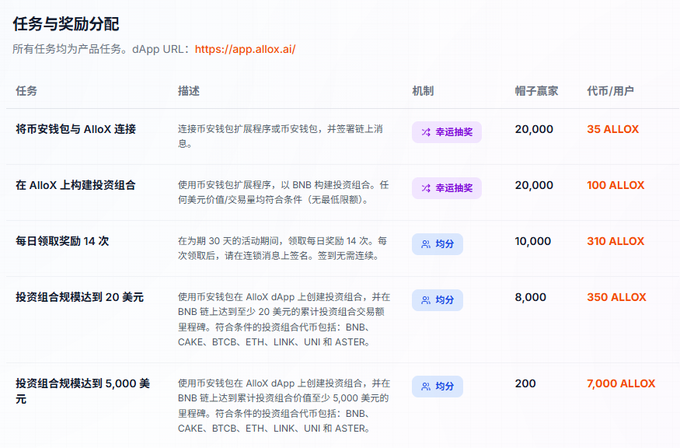
Task: Click the 机制 column header
Action: tap(423, 91)
